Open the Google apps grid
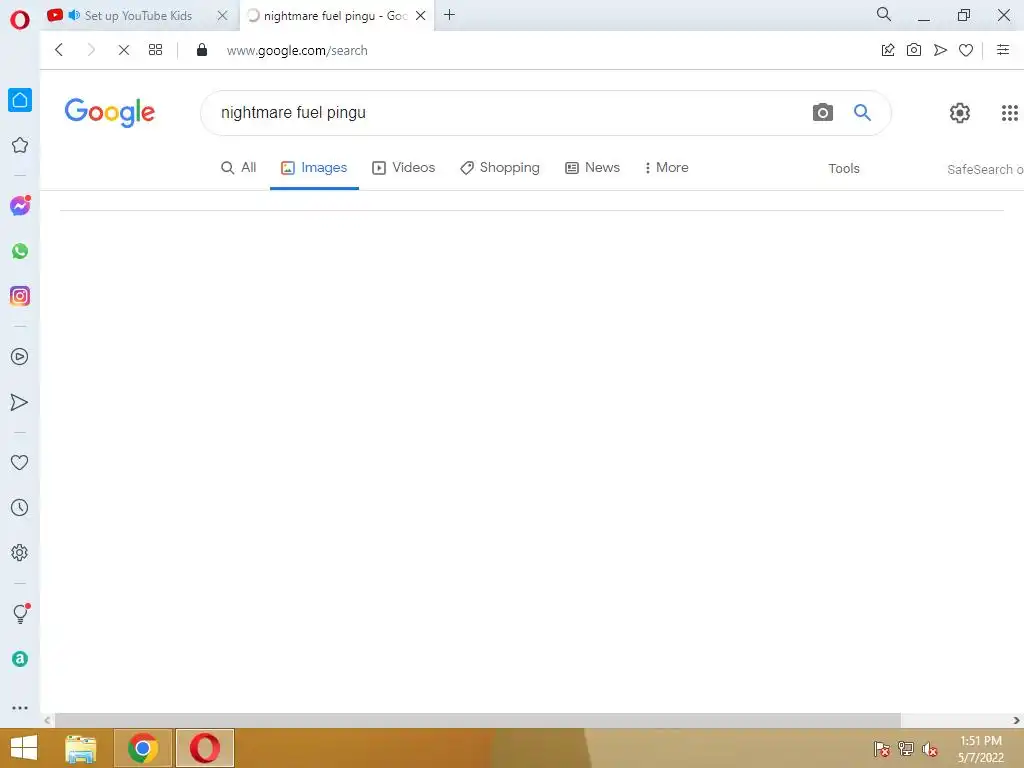1024x768 pixels. [1010, 113]
